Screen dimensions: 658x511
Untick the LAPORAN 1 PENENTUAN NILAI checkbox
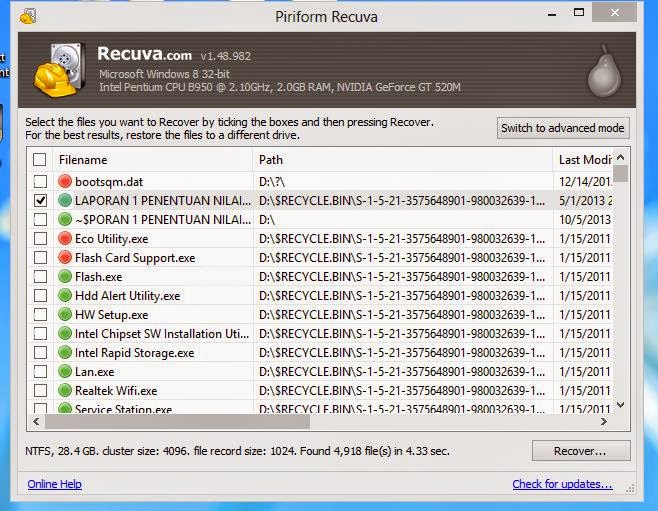[x=40, y=201]
